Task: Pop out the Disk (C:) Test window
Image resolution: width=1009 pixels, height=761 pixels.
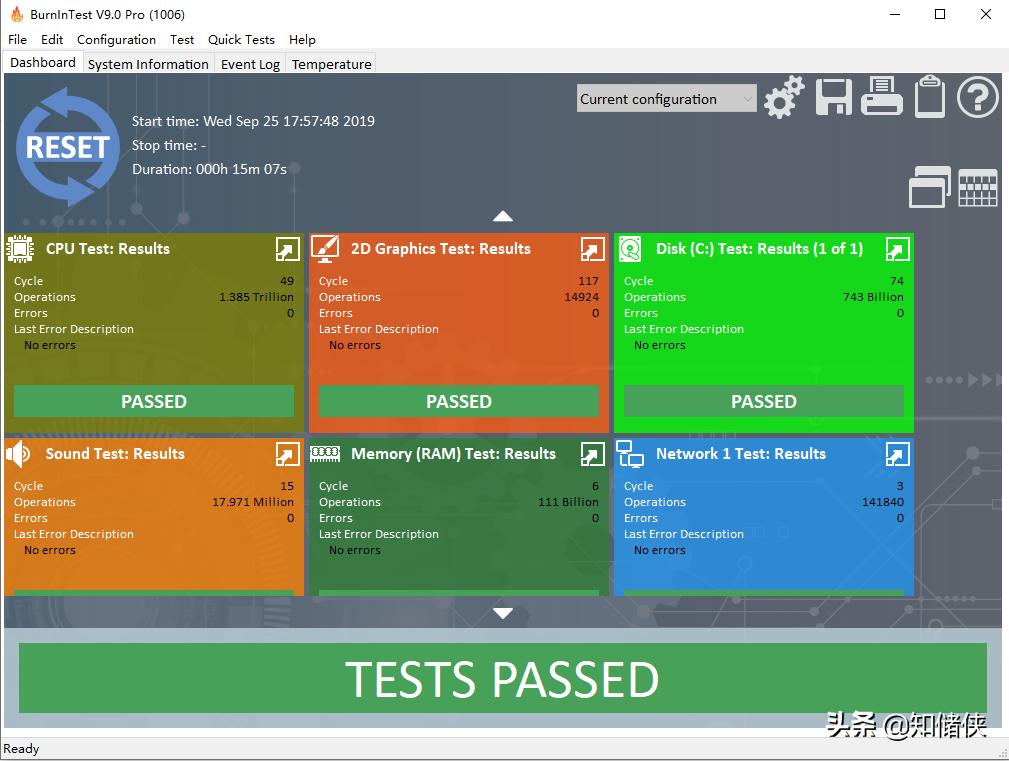Action: 897,249
